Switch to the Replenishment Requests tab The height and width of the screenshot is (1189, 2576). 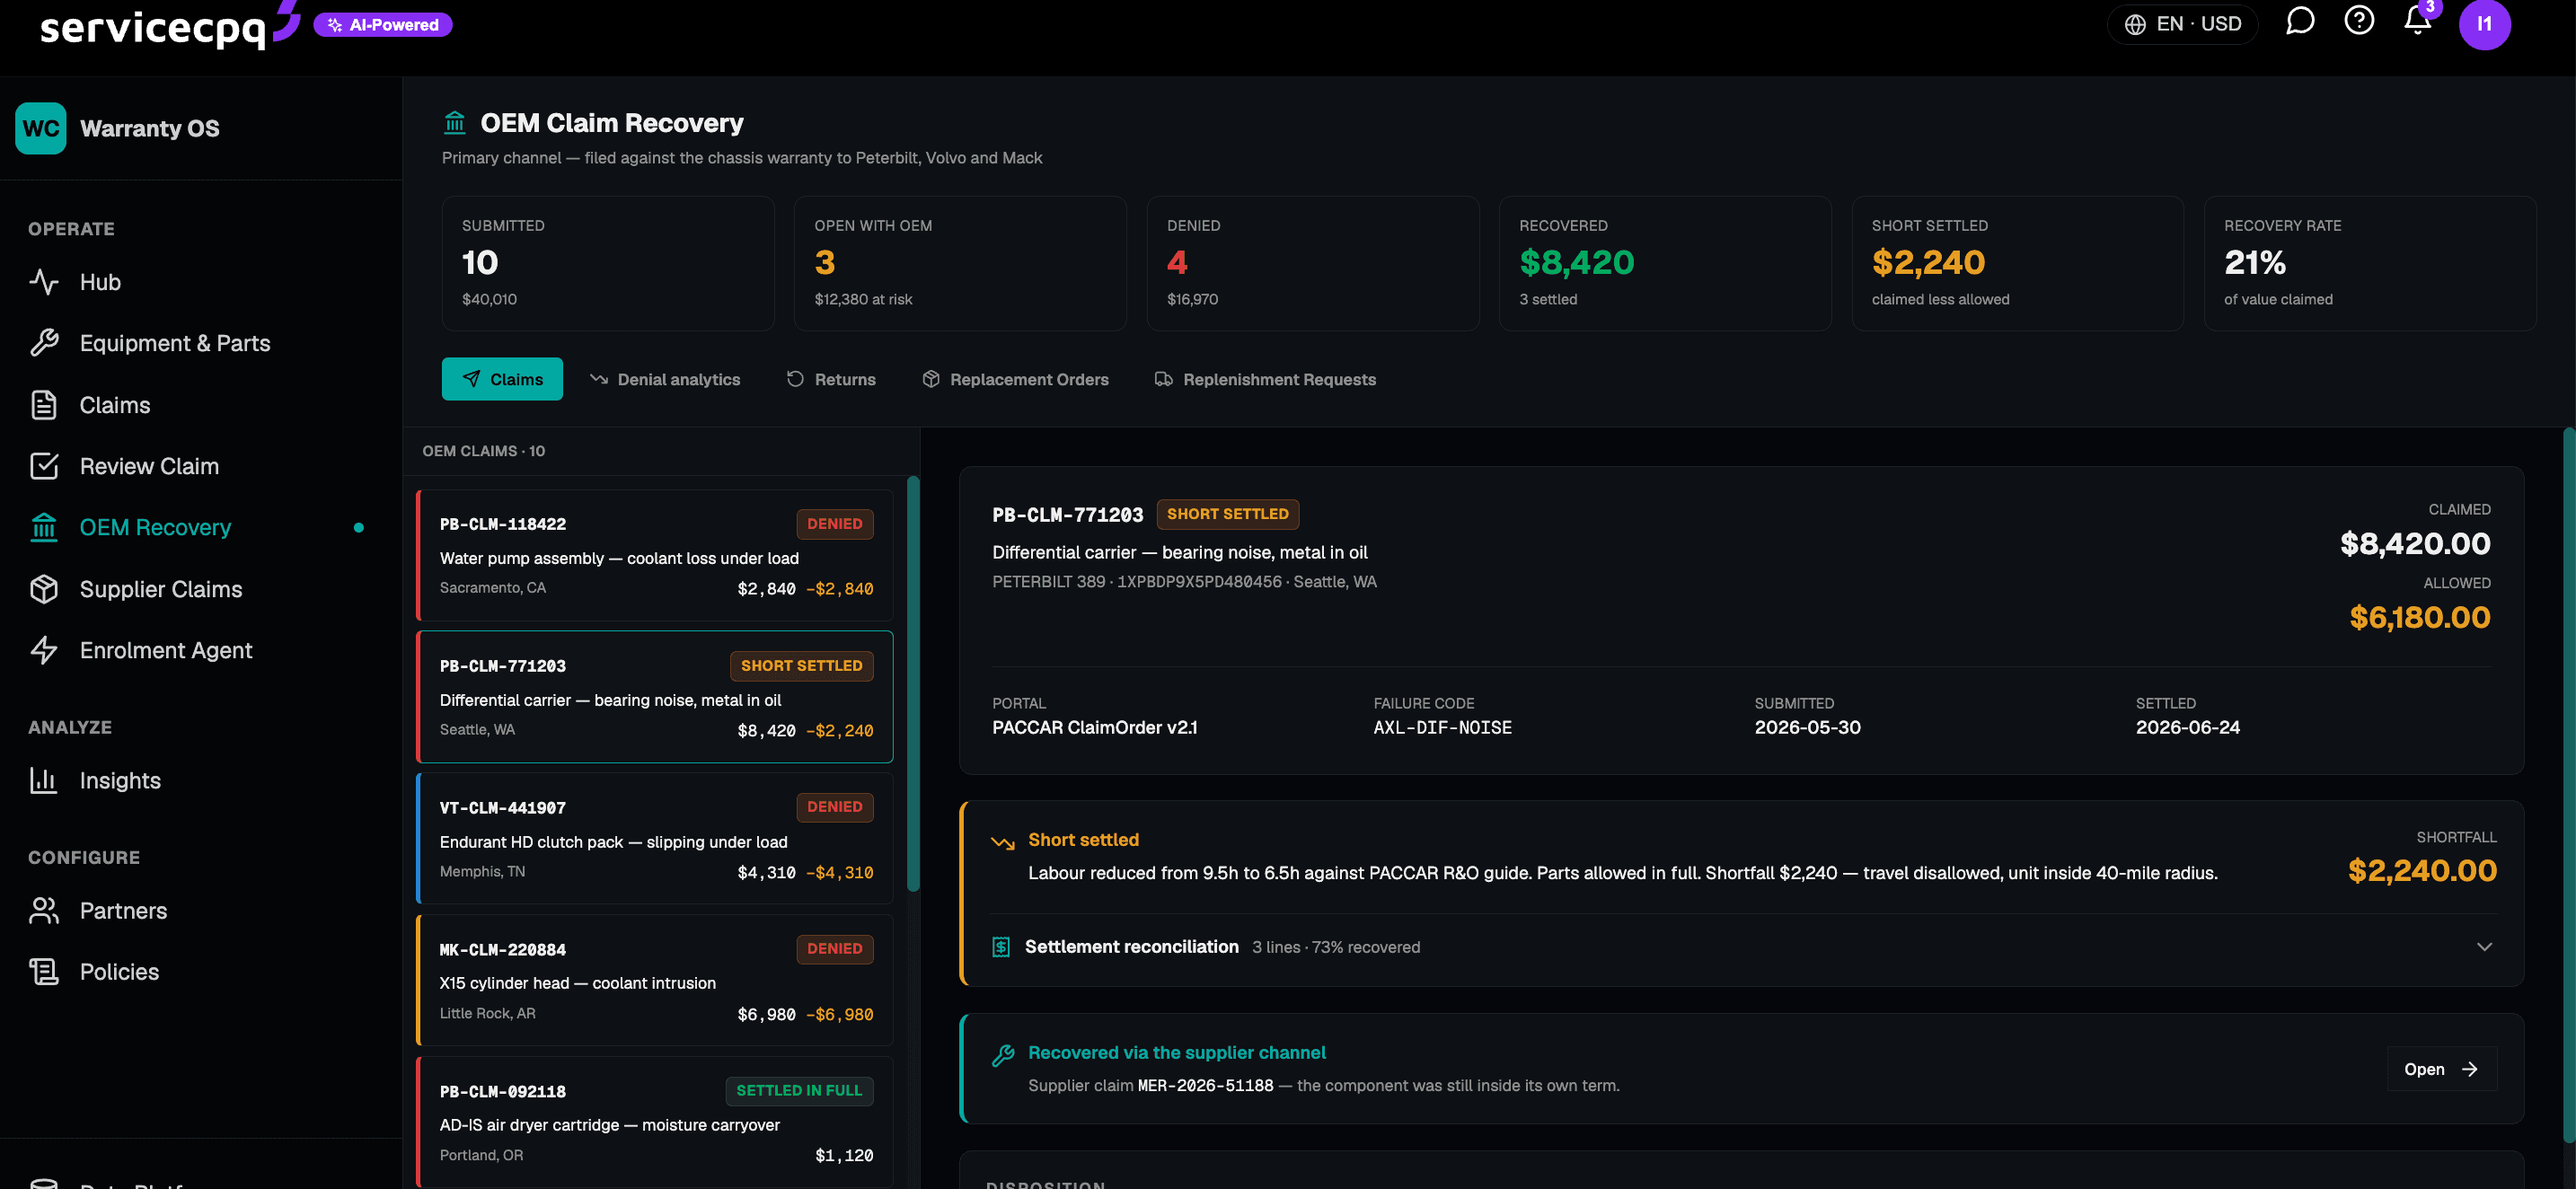pos(1265,379)
